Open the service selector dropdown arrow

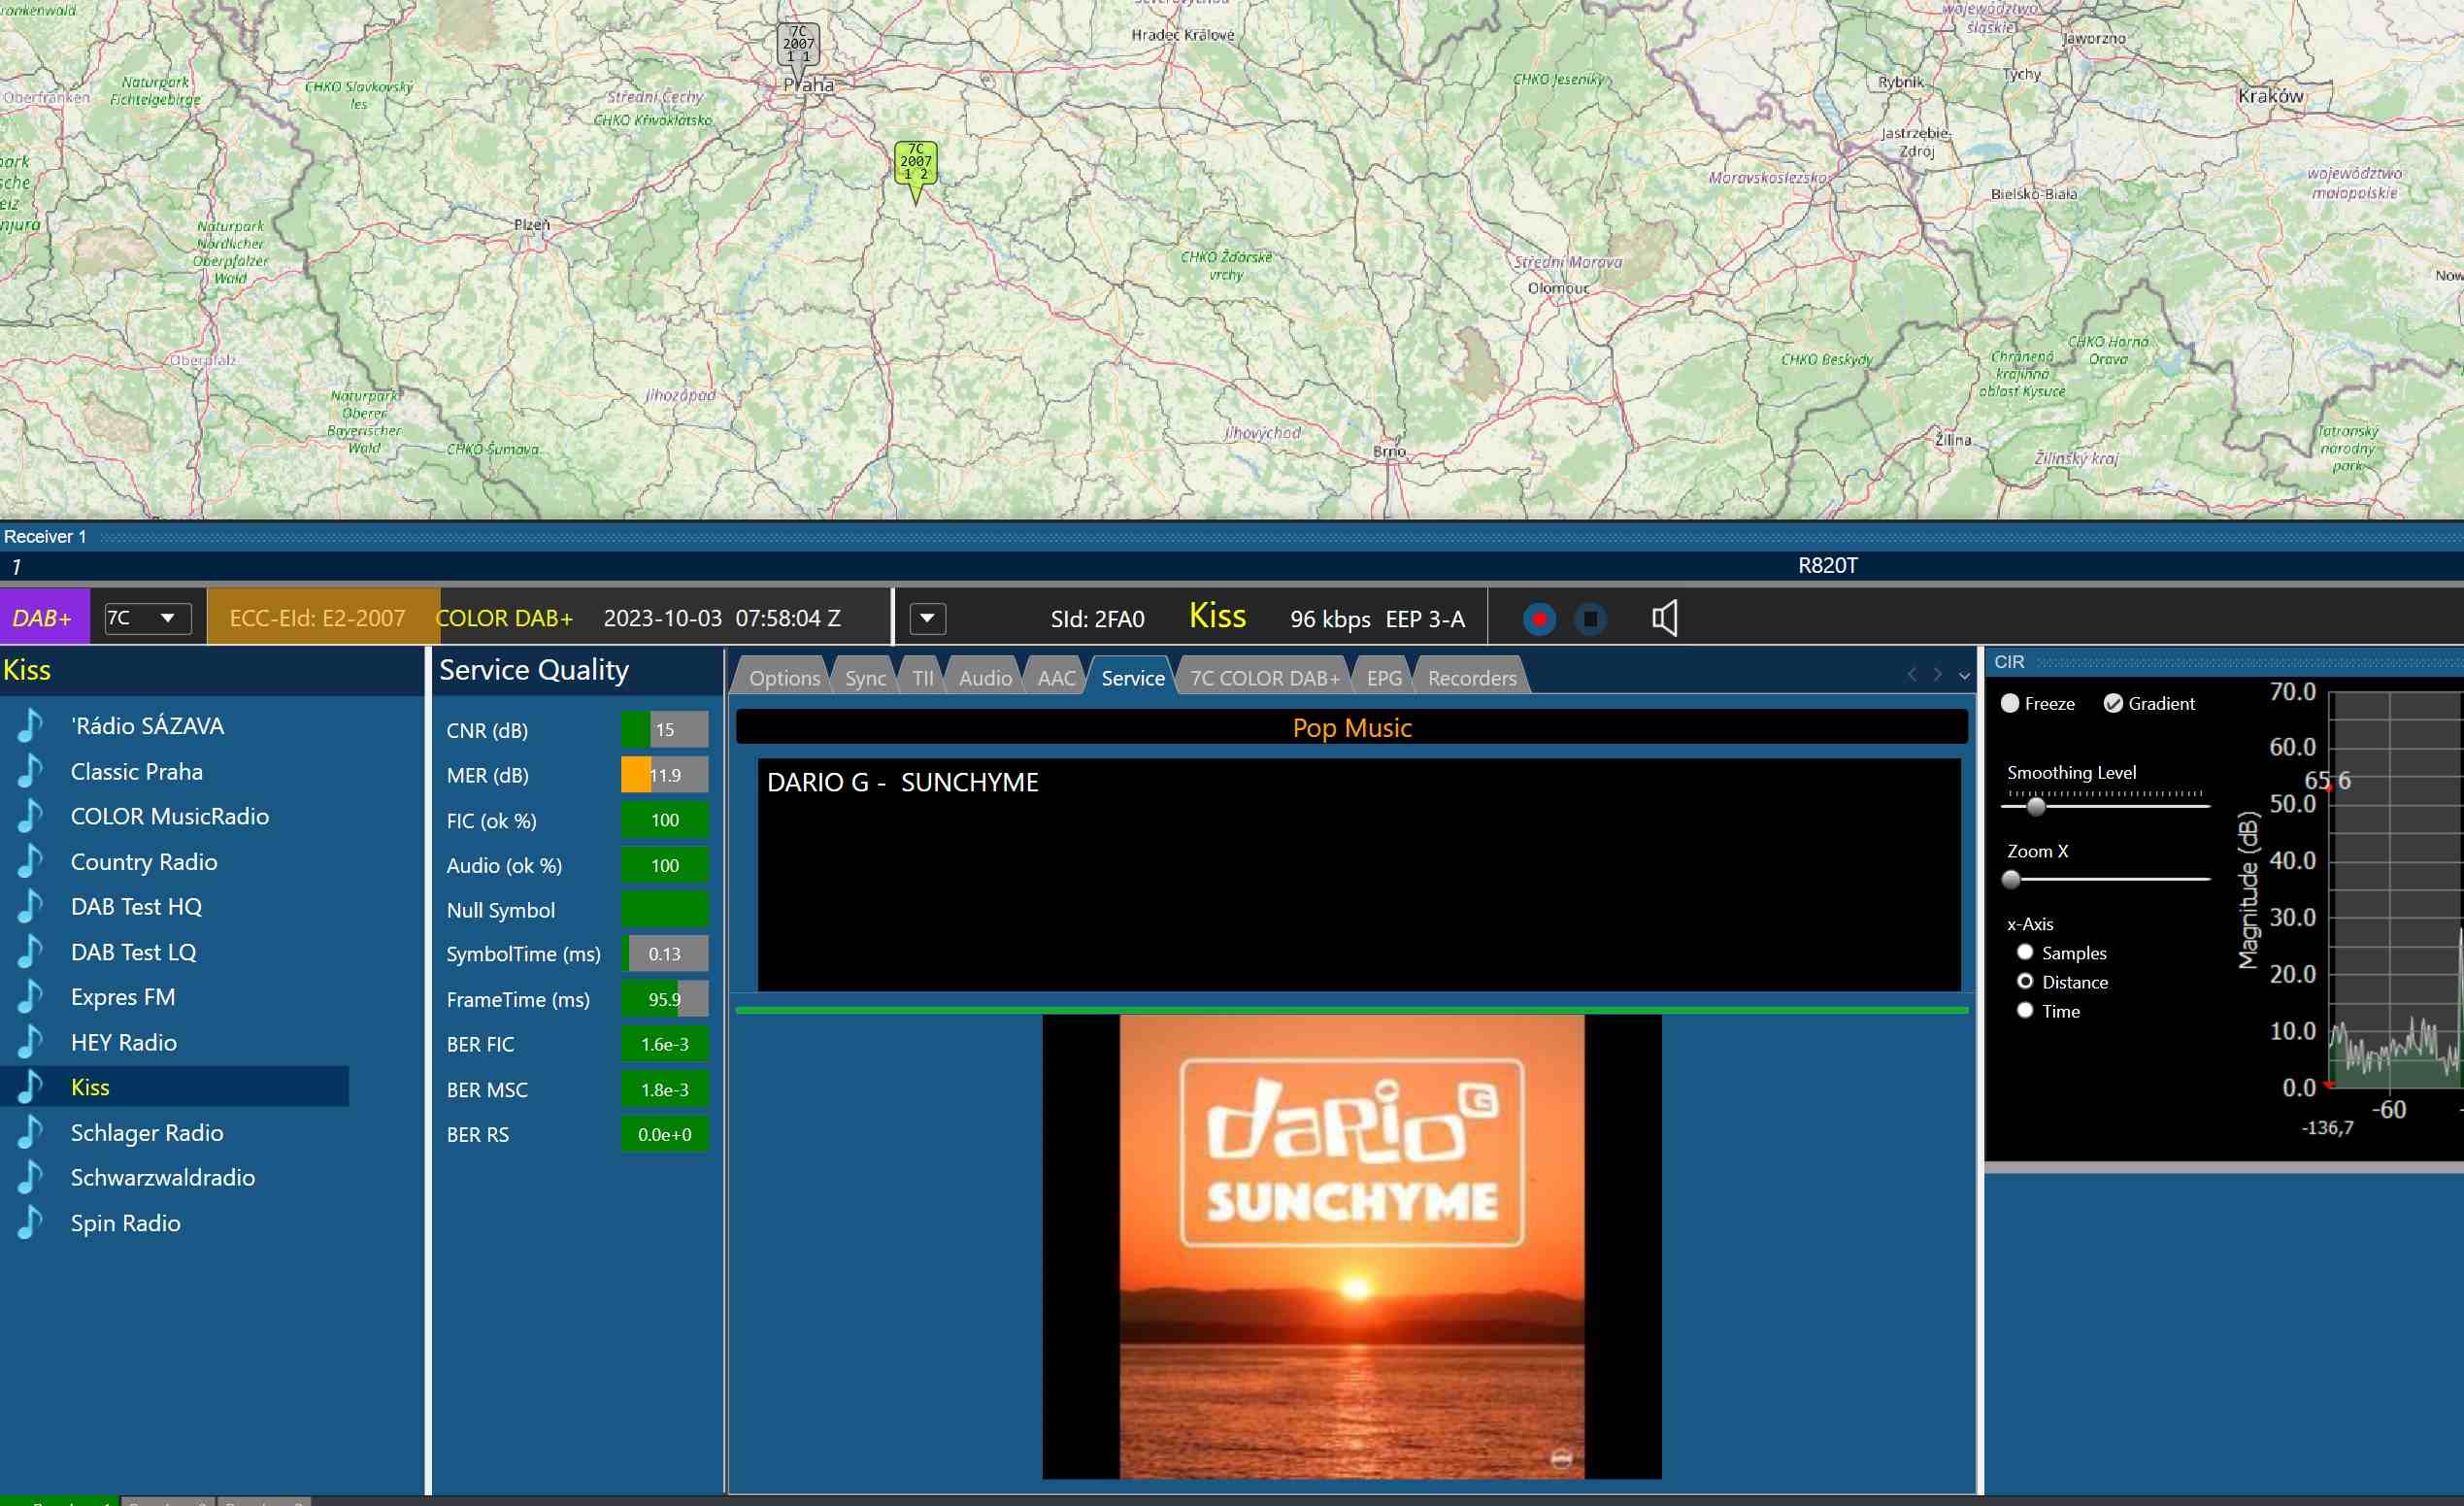pos(927,618)
